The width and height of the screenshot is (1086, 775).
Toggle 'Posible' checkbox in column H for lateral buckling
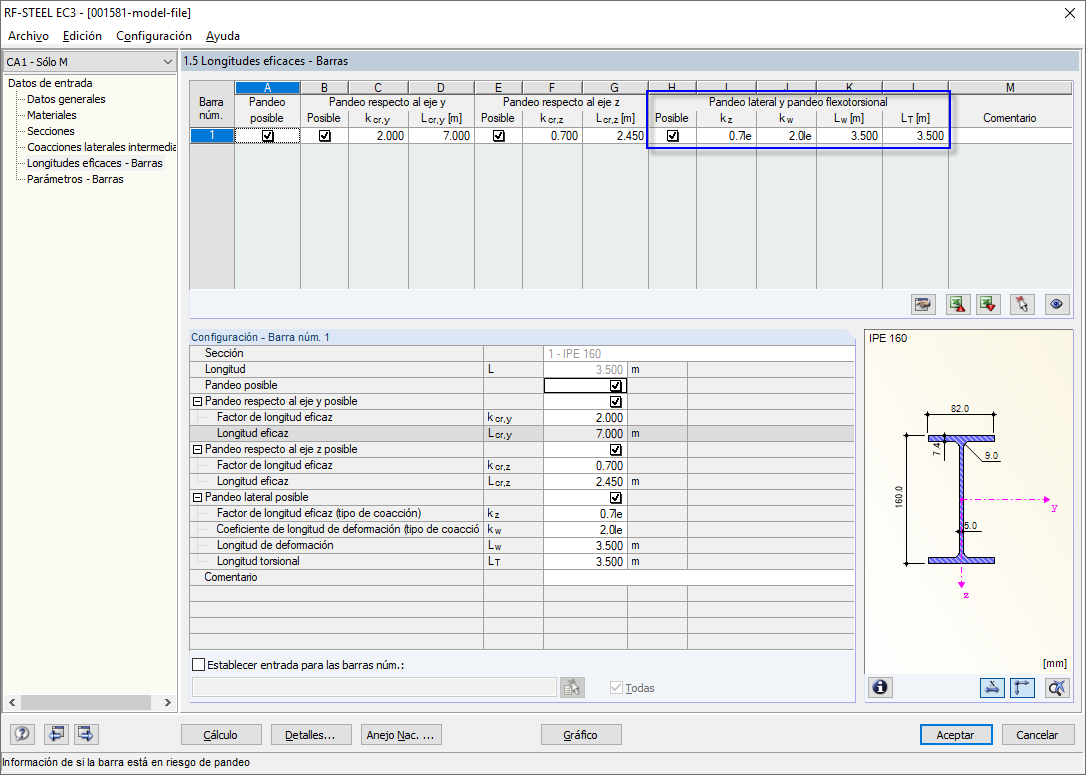[x=672, y=136]
